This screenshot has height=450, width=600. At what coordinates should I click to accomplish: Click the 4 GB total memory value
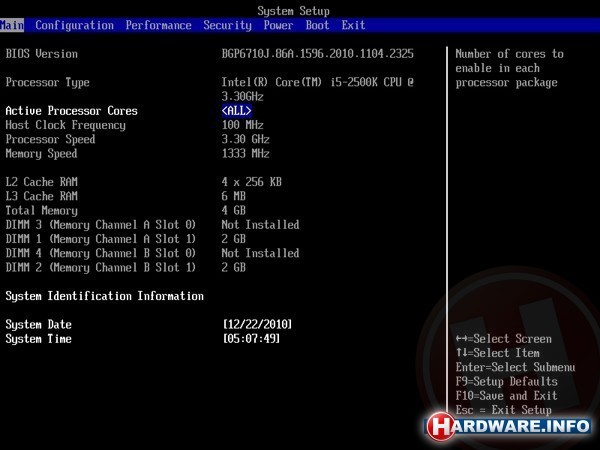tap(233, 211)
